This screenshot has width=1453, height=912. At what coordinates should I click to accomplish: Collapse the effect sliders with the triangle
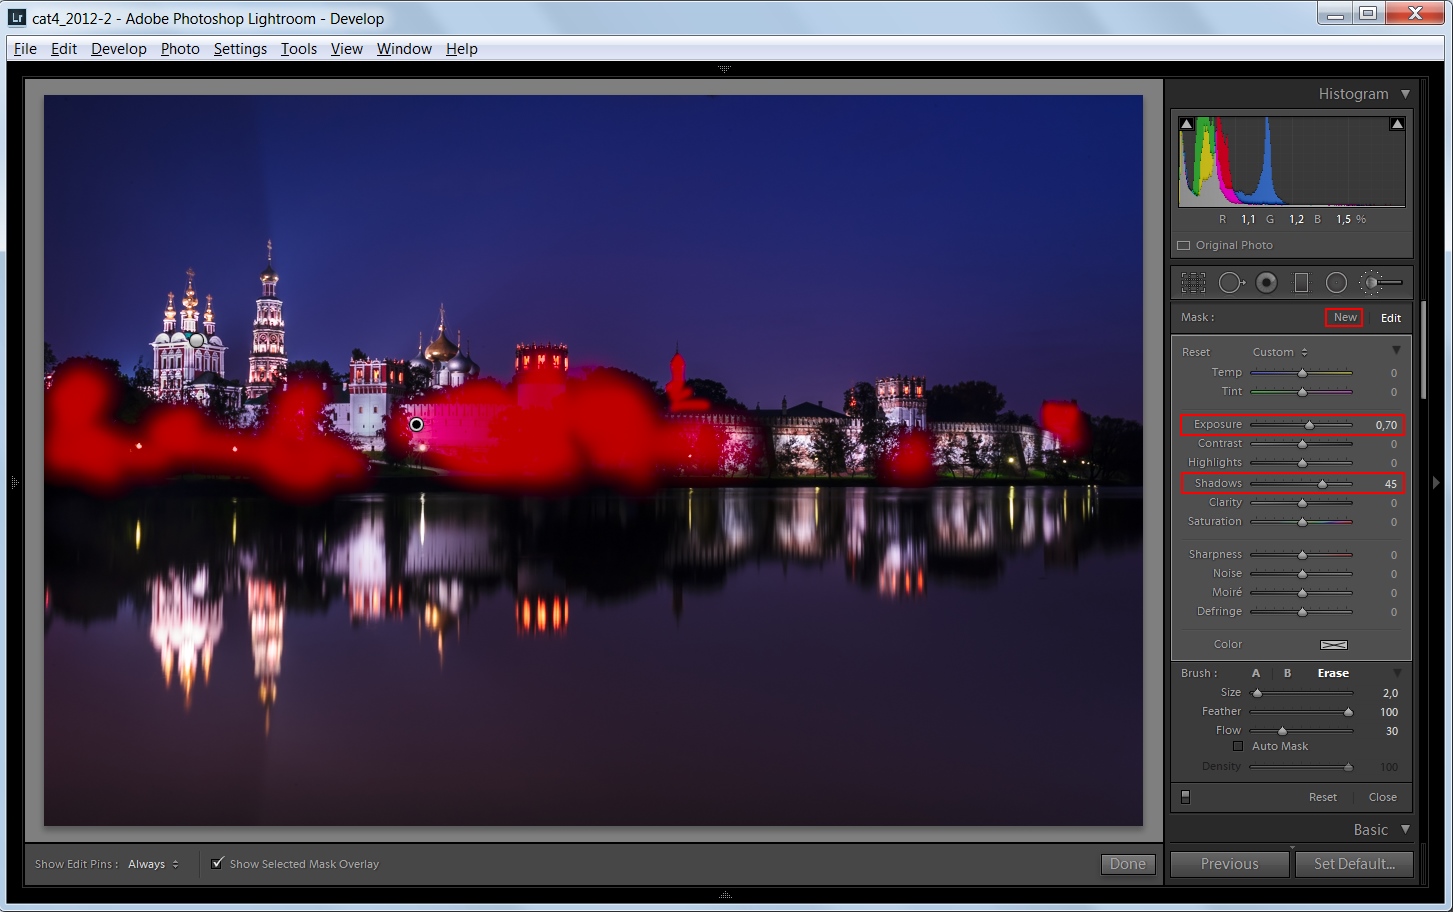[x=1397, y=351]
